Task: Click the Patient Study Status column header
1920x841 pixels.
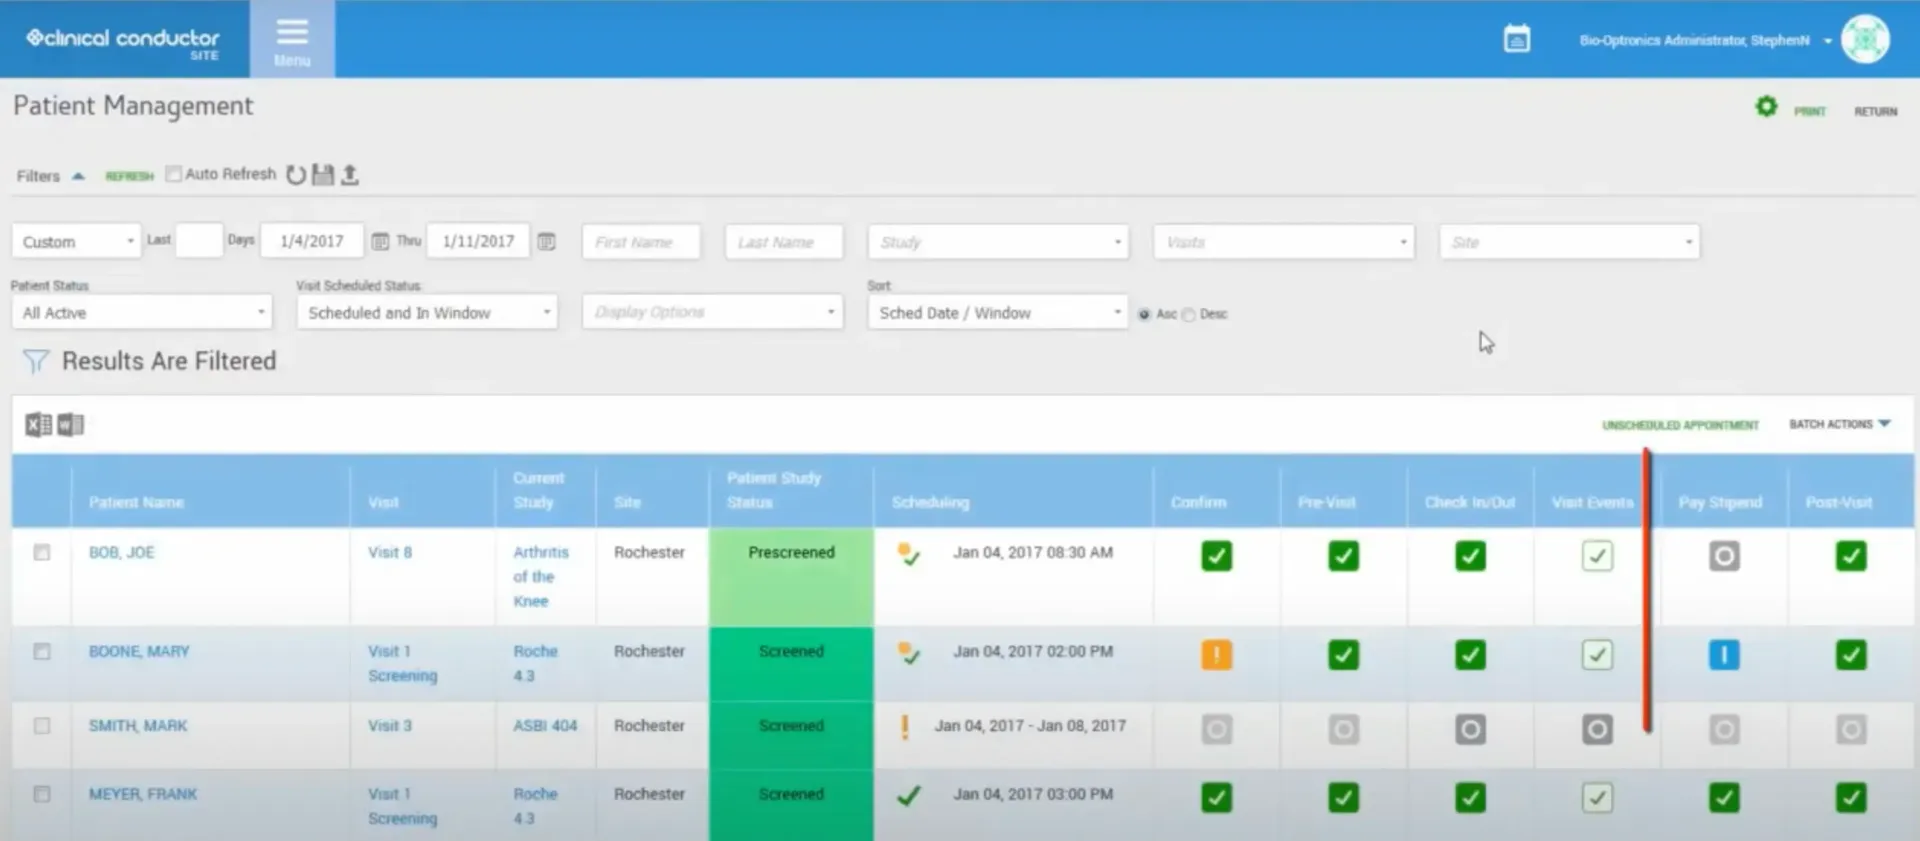Action: (x=774, y=490)
